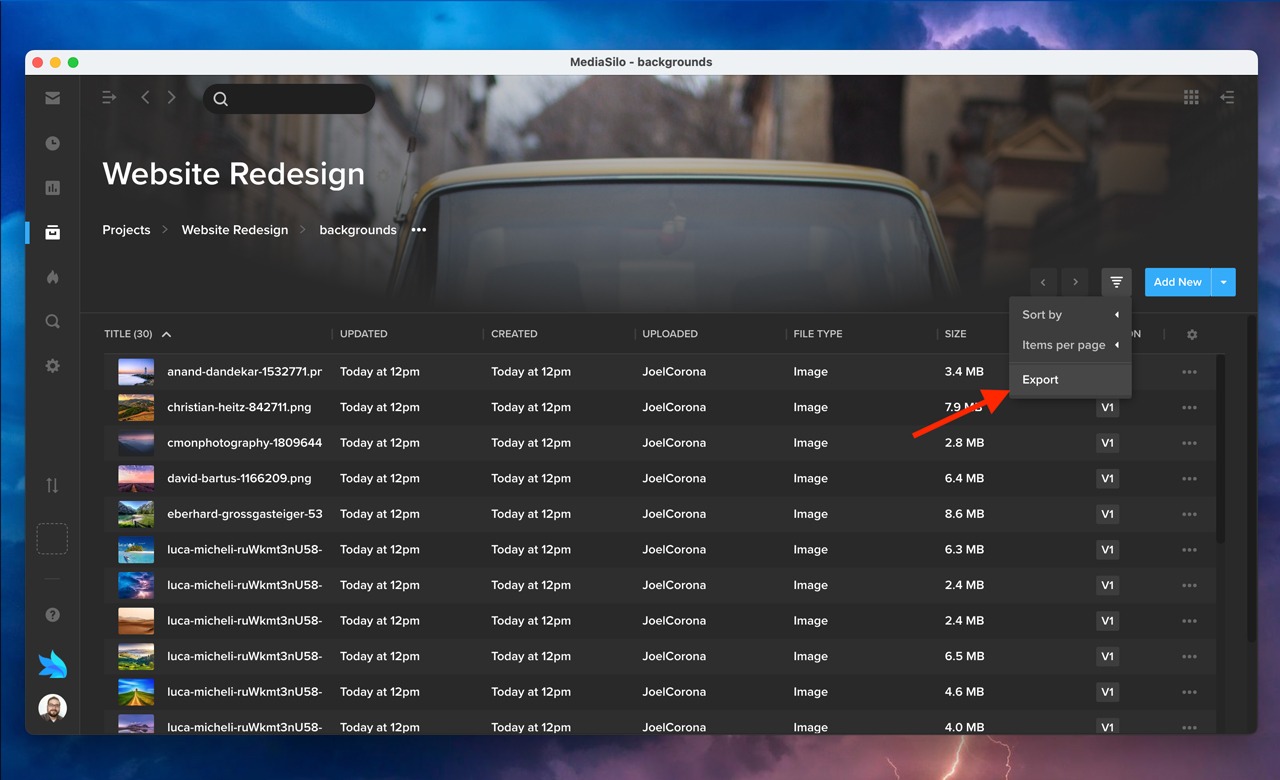Click the search input field
Image resolution: width=1280 pixels, height=780 pixels.
[x=289, y=98]
